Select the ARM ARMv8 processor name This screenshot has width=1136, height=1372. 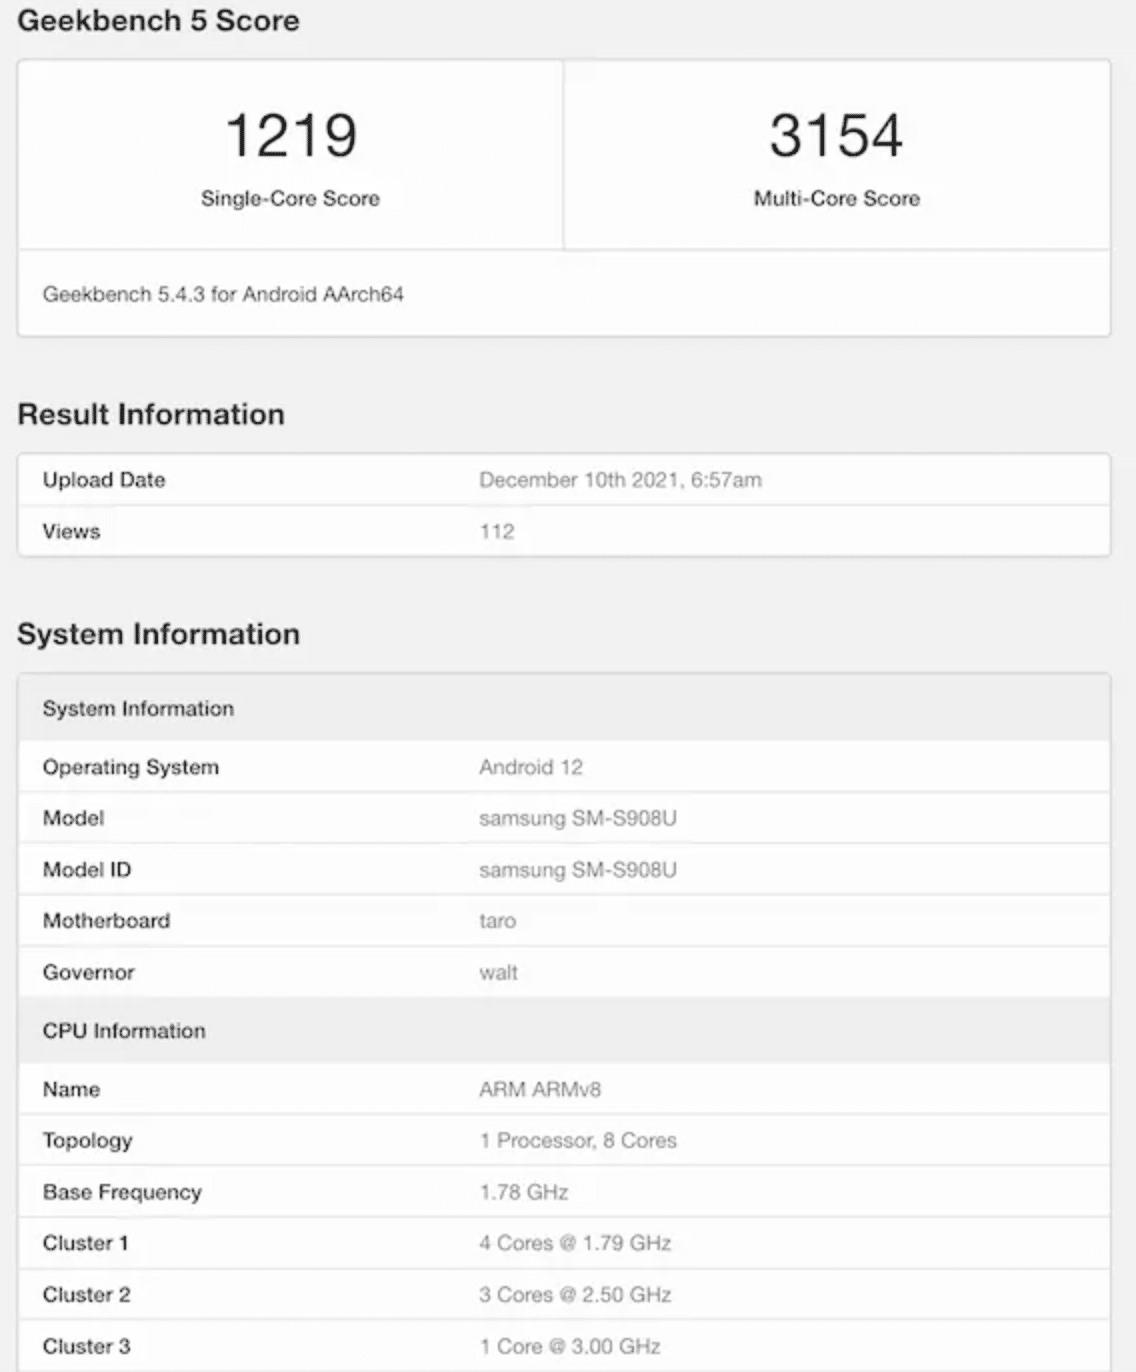click(x=540, y=1089)
